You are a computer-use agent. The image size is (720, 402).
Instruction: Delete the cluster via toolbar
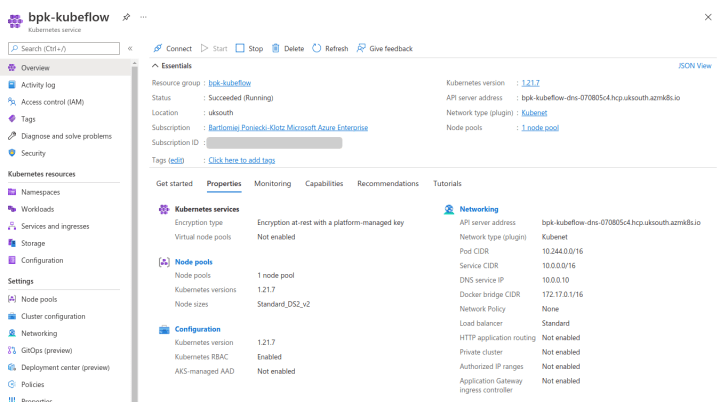pos(288,48)
